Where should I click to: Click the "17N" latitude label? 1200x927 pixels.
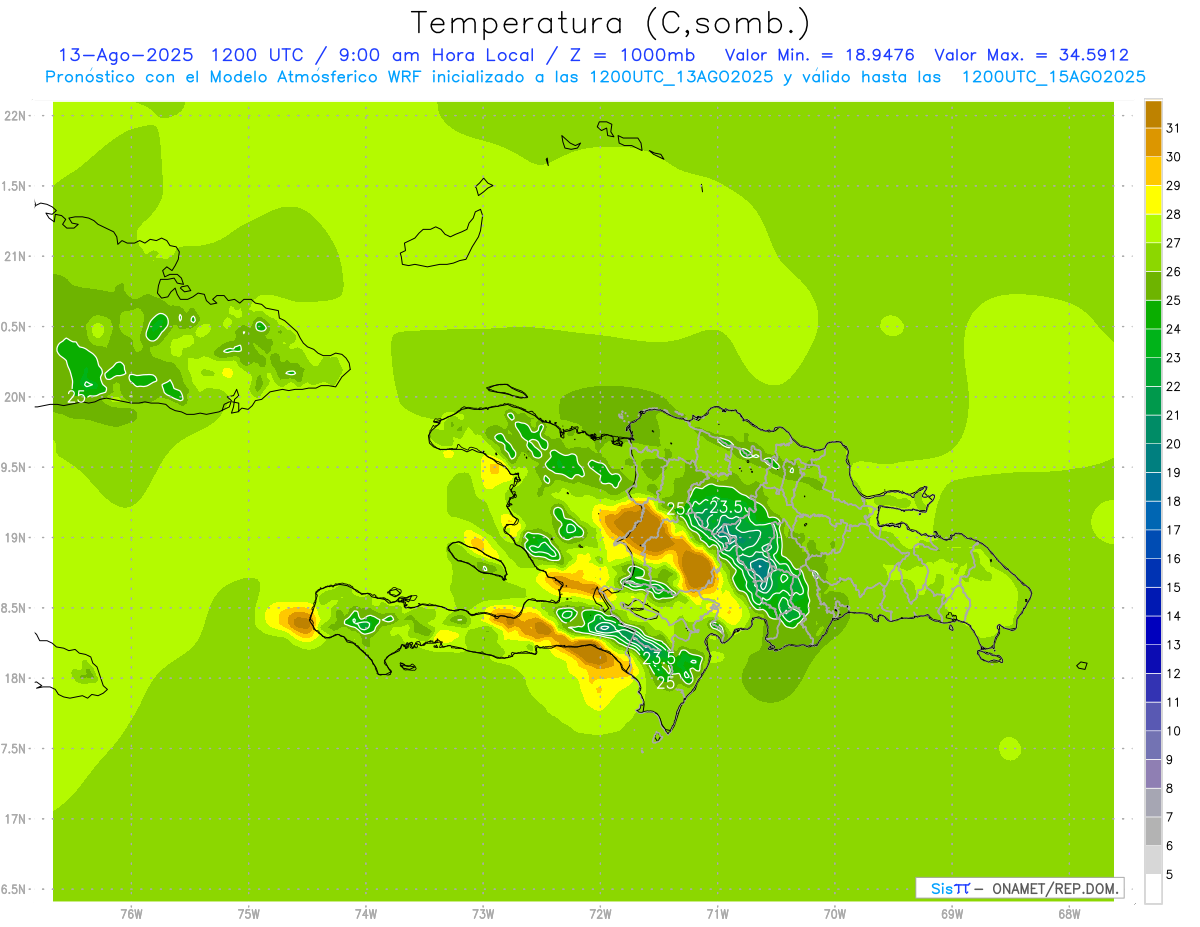[16, 819]
